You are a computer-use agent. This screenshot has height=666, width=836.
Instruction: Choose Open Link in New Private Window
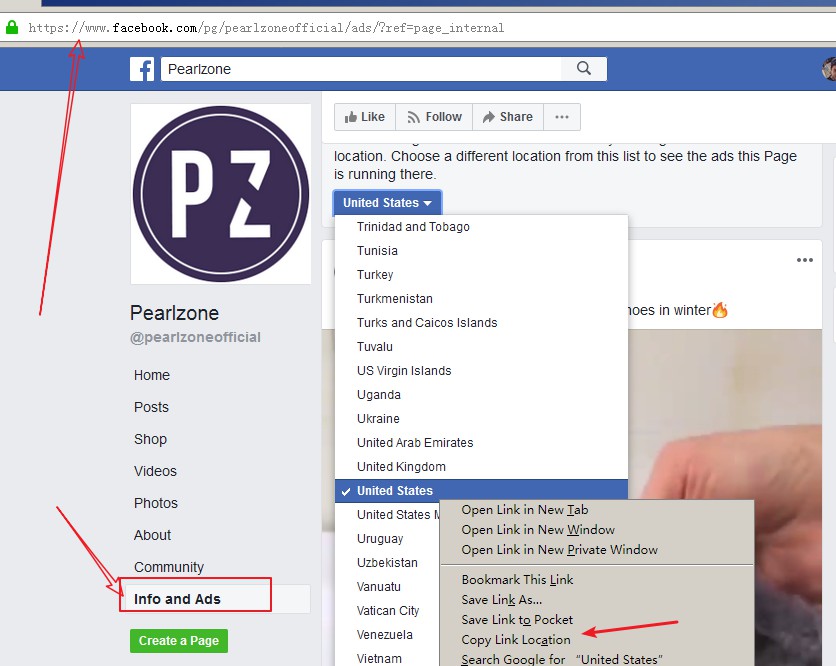point(597,550)
